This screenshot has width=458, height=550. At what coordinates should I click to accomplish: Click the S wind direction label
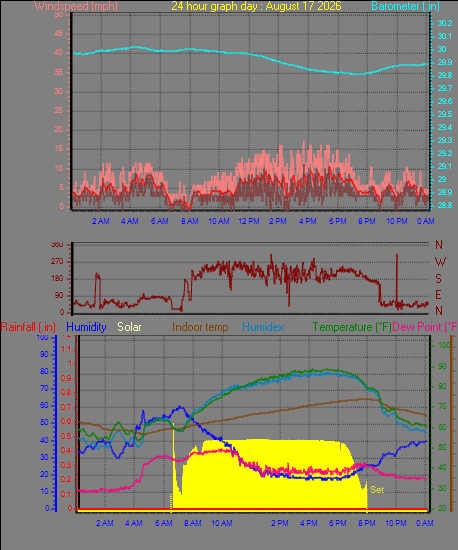click(x=438, y=279)
